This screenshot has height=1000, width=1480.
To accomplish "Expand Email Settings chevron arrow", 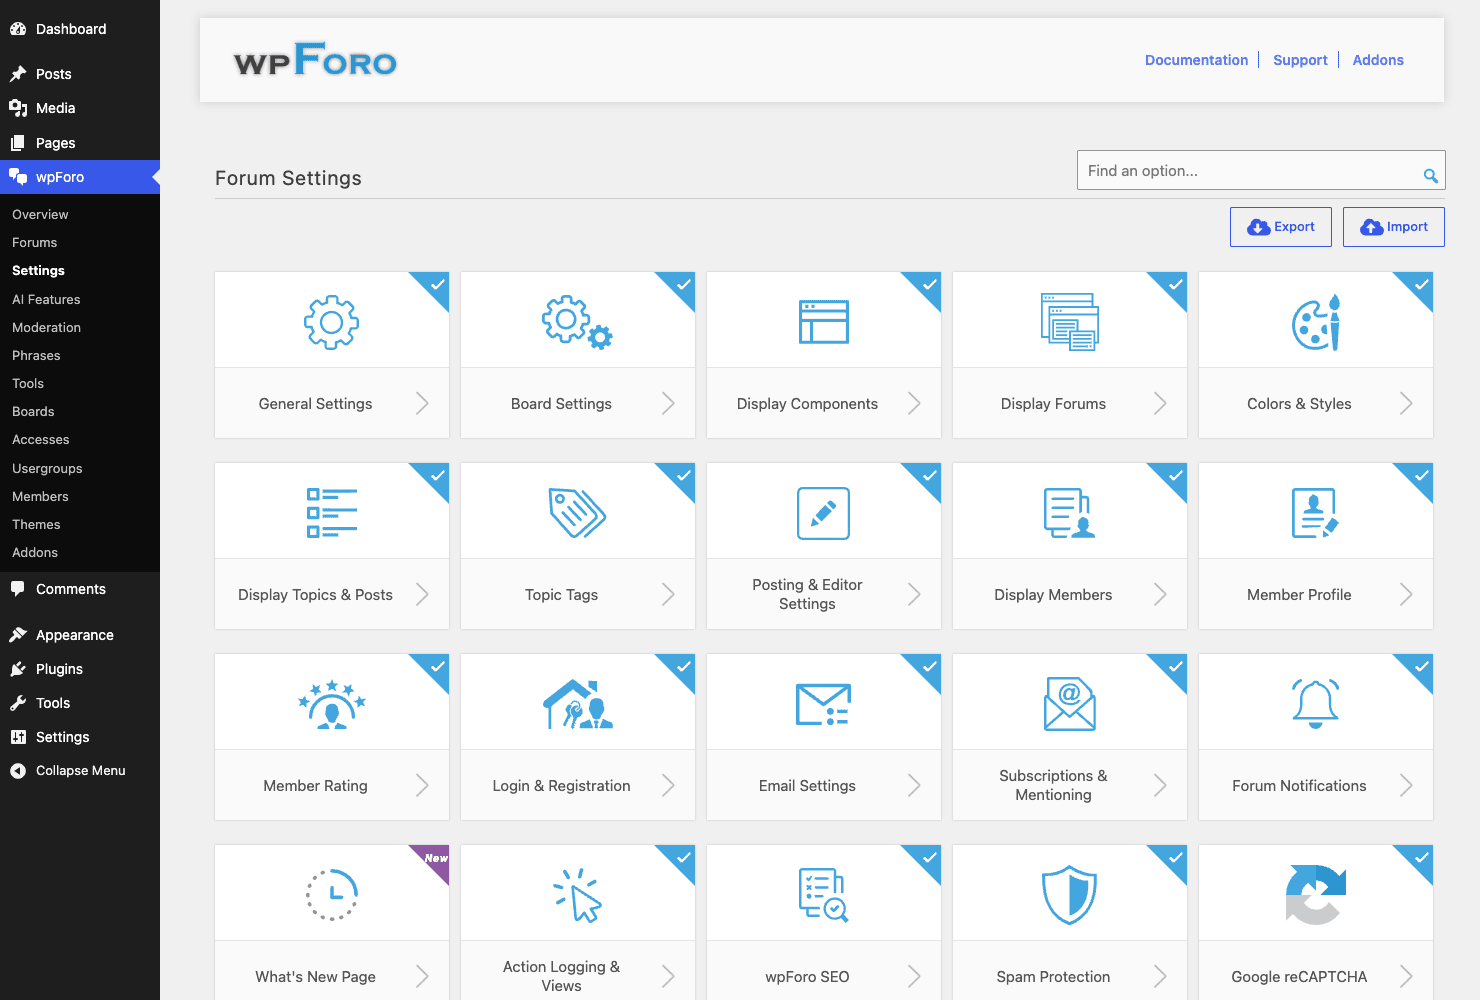I will (x=914, y=785).
